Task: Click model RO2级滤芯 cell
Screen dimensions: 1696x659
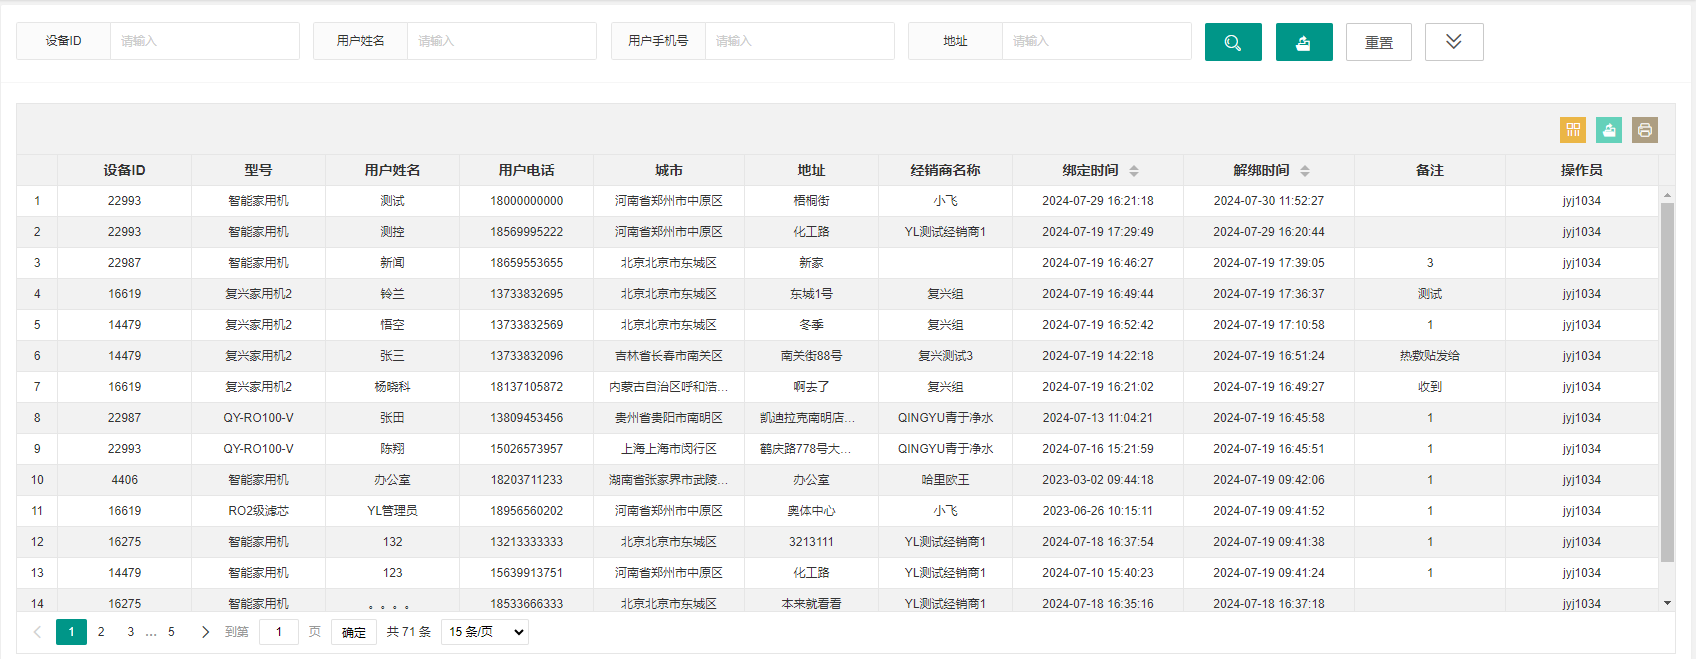Action: [258, 511]
